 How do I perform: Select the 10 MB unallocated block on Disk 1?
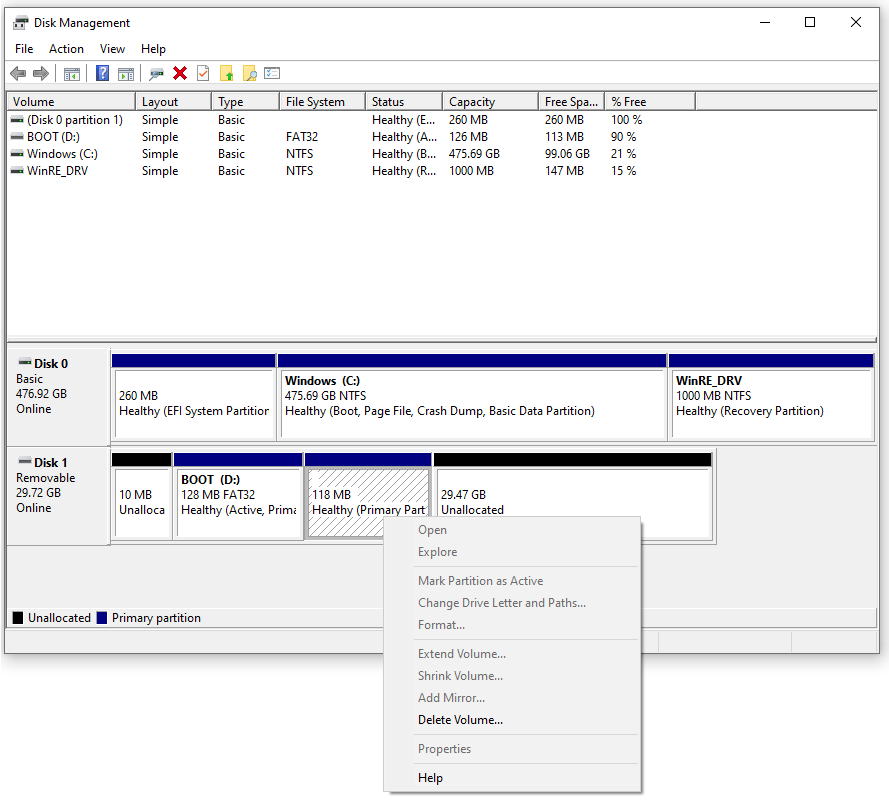142,496
